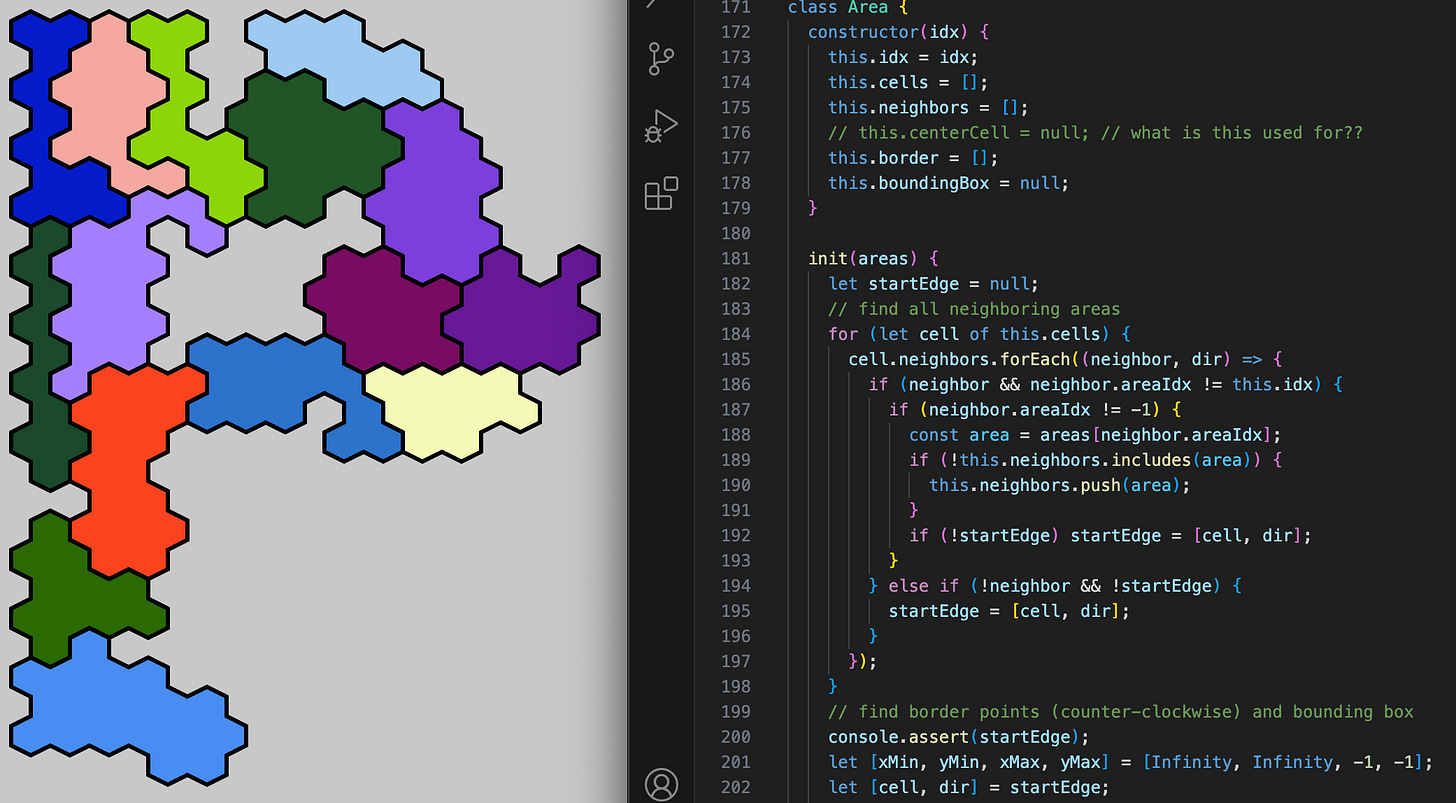Click 'if (!startEdge) startEdge = [cell, dir];' line

pos(1110,535)
